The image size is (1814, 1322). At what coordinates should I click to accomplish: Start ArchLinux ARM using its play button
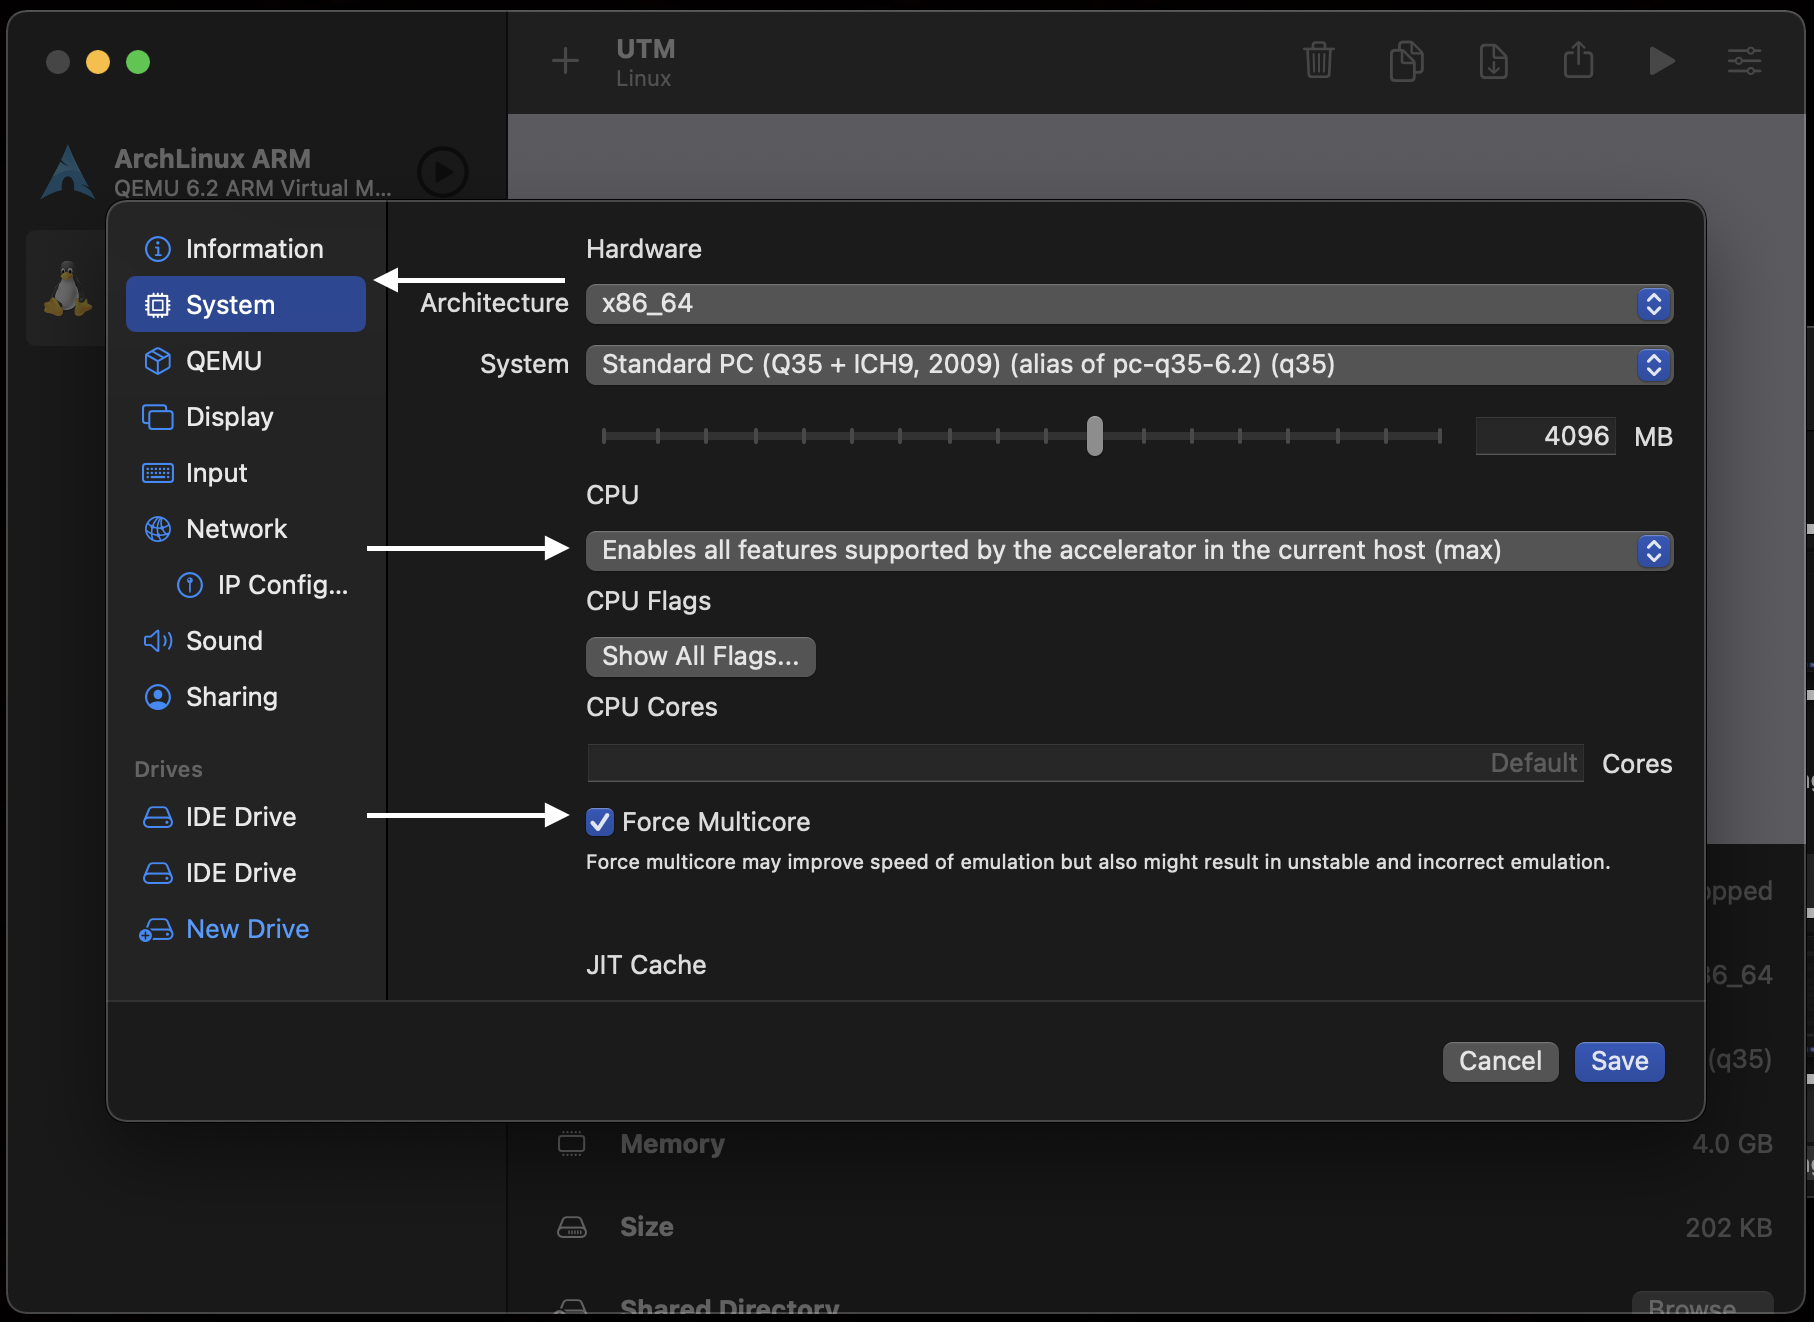[442, 172]
